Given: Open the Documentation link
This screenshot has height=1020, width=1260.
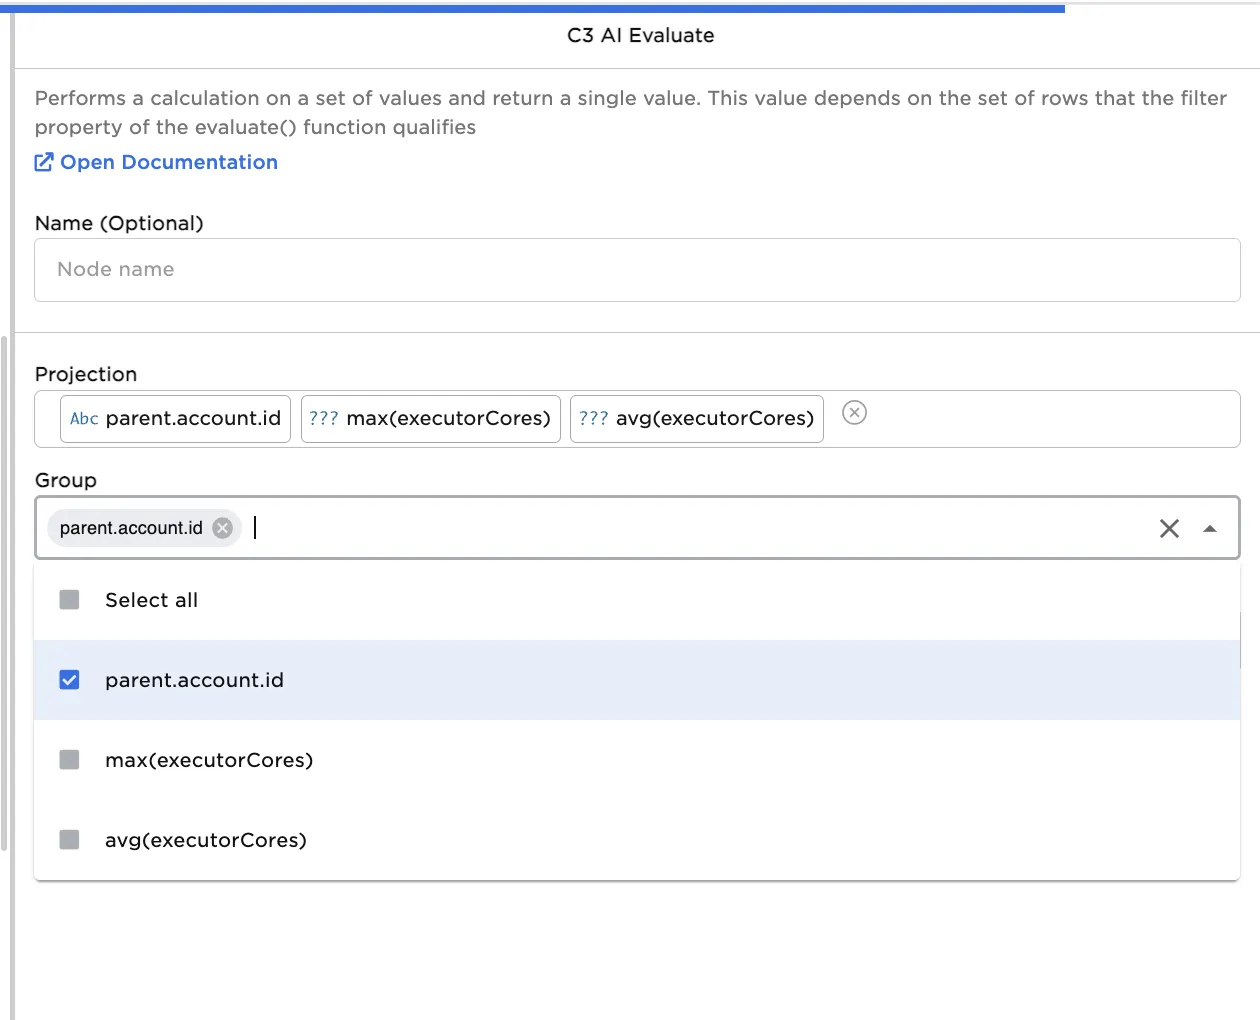Looking at the screenshot, I should click(x=168, y=161).
